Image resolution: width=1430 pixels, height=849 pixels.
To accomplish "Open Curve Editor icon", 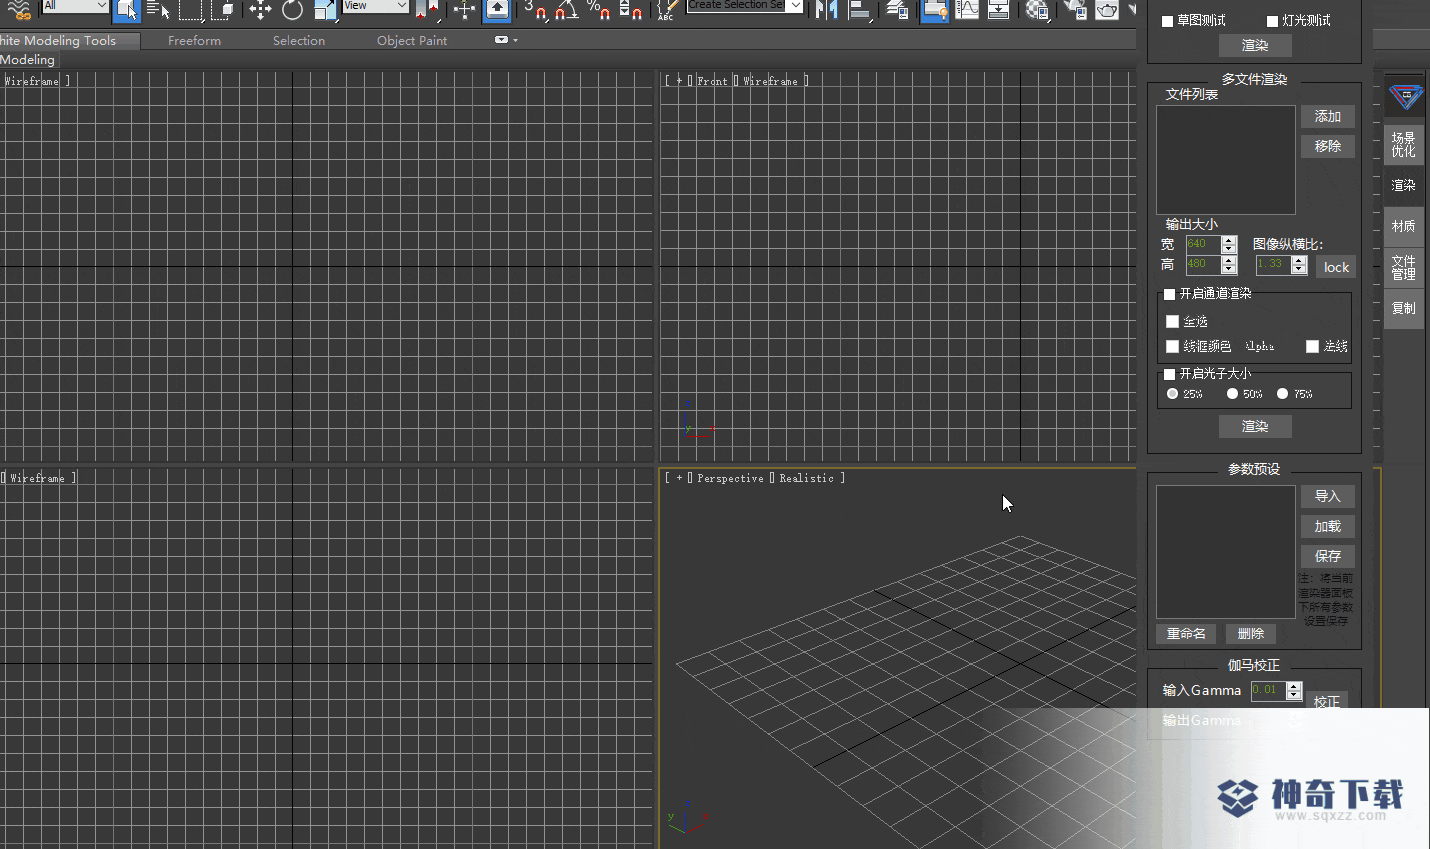I will [967, 10].
